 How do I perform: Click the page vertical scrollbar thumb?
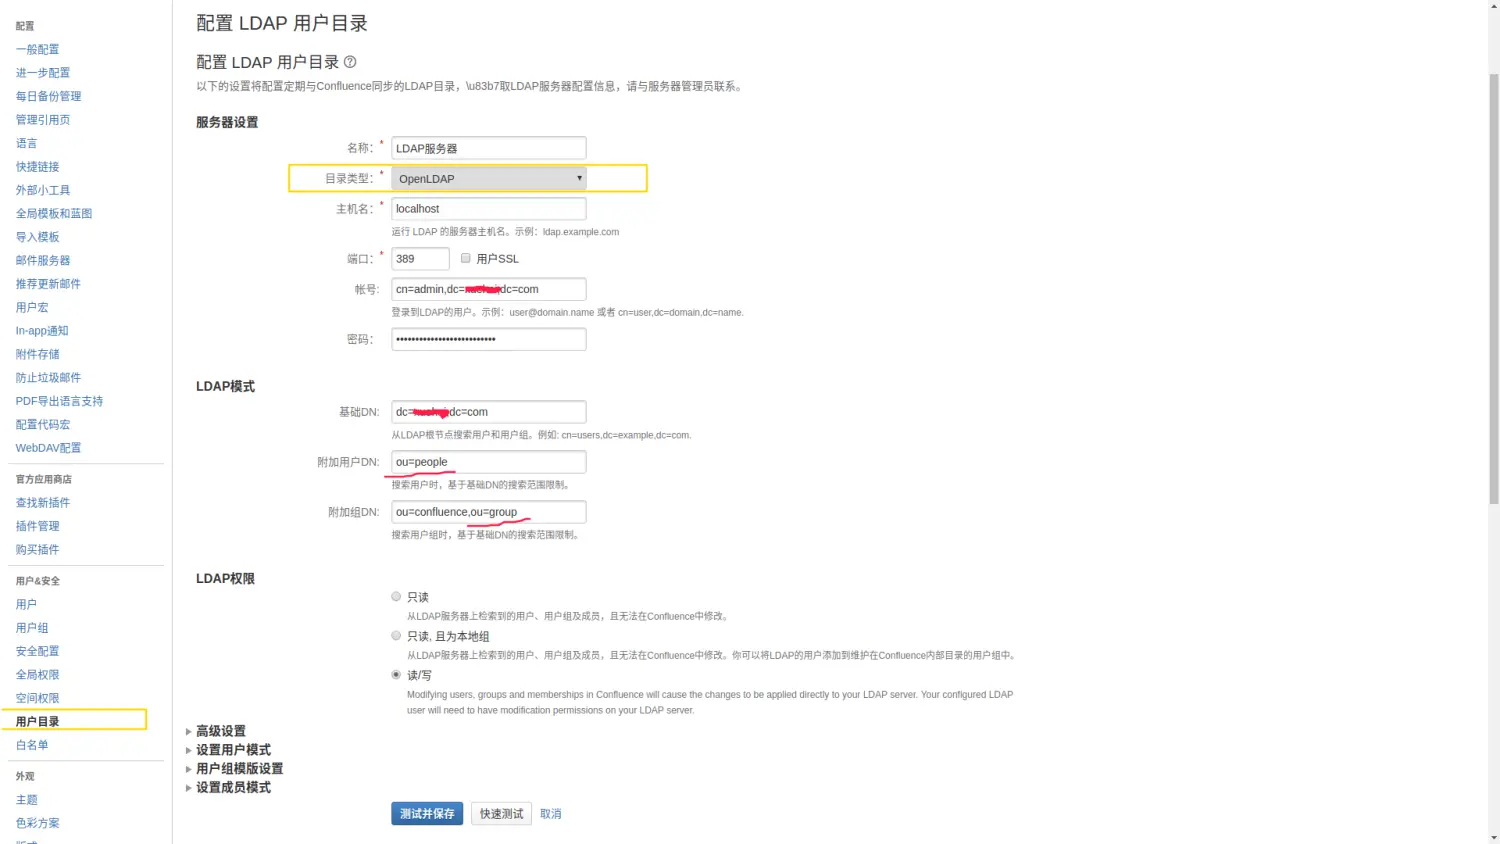[1494, 289]
